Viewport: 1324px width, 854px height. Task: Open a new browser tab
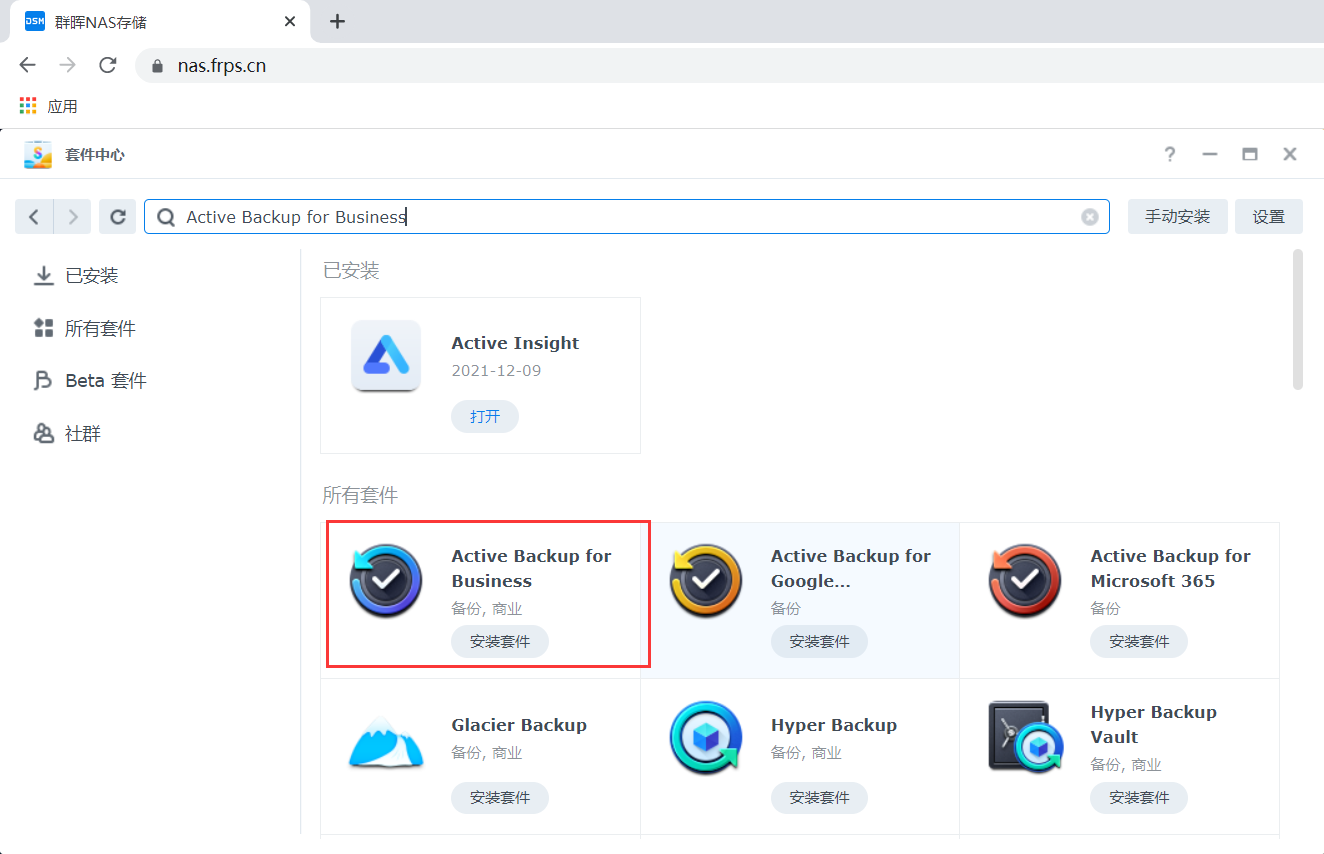click(337, 21)
